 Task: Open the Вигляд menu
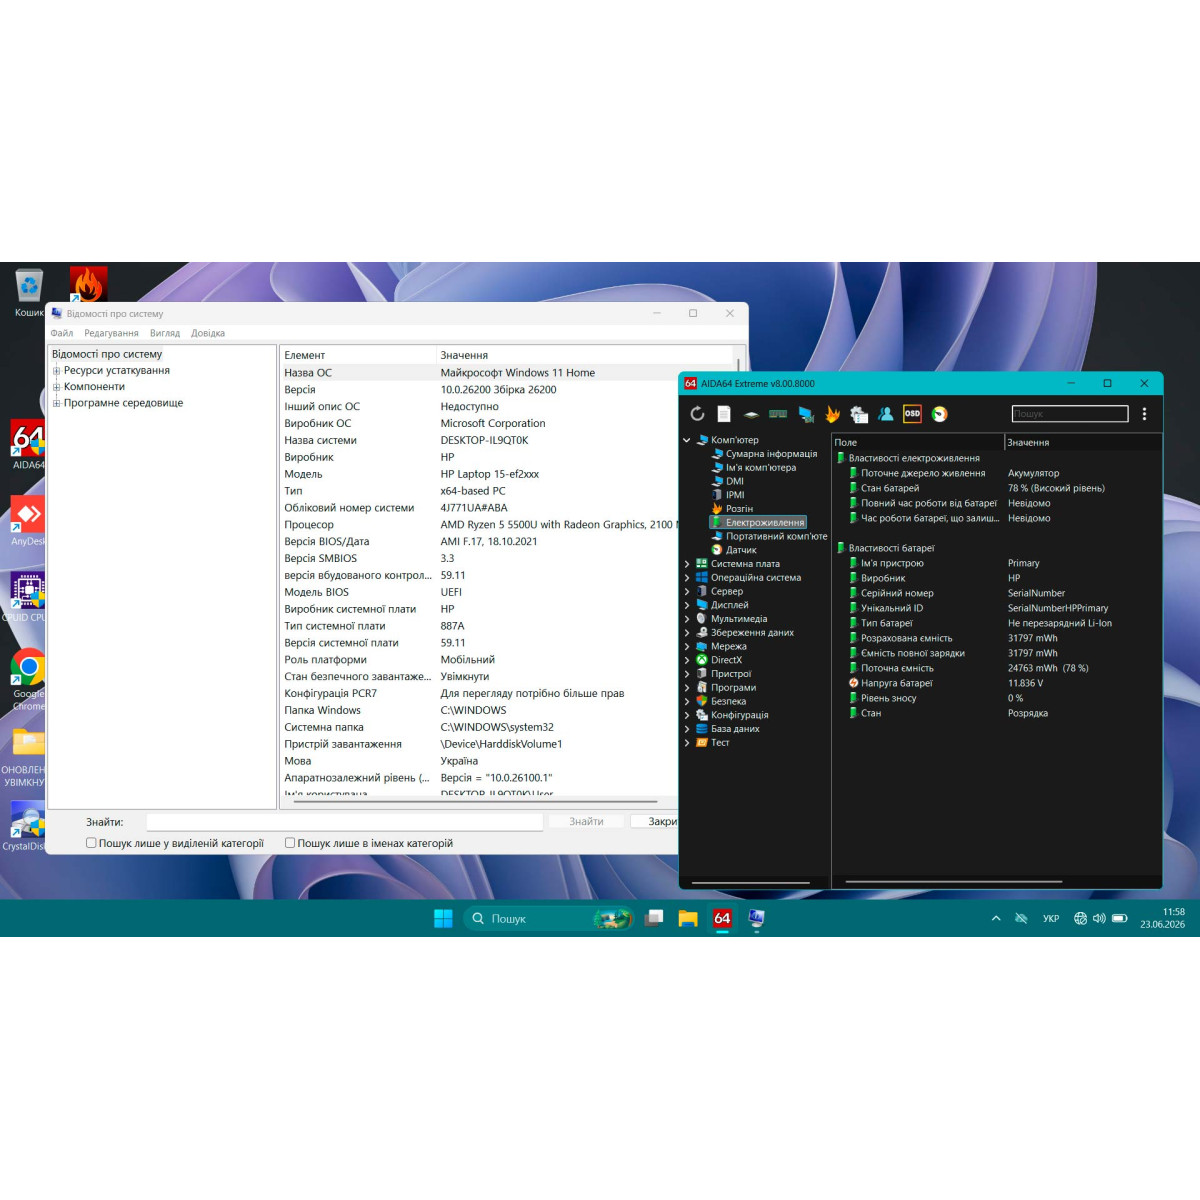165,333
